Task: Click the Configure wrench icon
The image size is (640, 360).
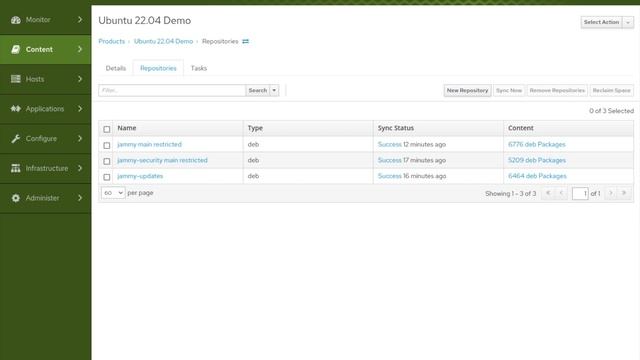Action: click(x=16, y=138)
